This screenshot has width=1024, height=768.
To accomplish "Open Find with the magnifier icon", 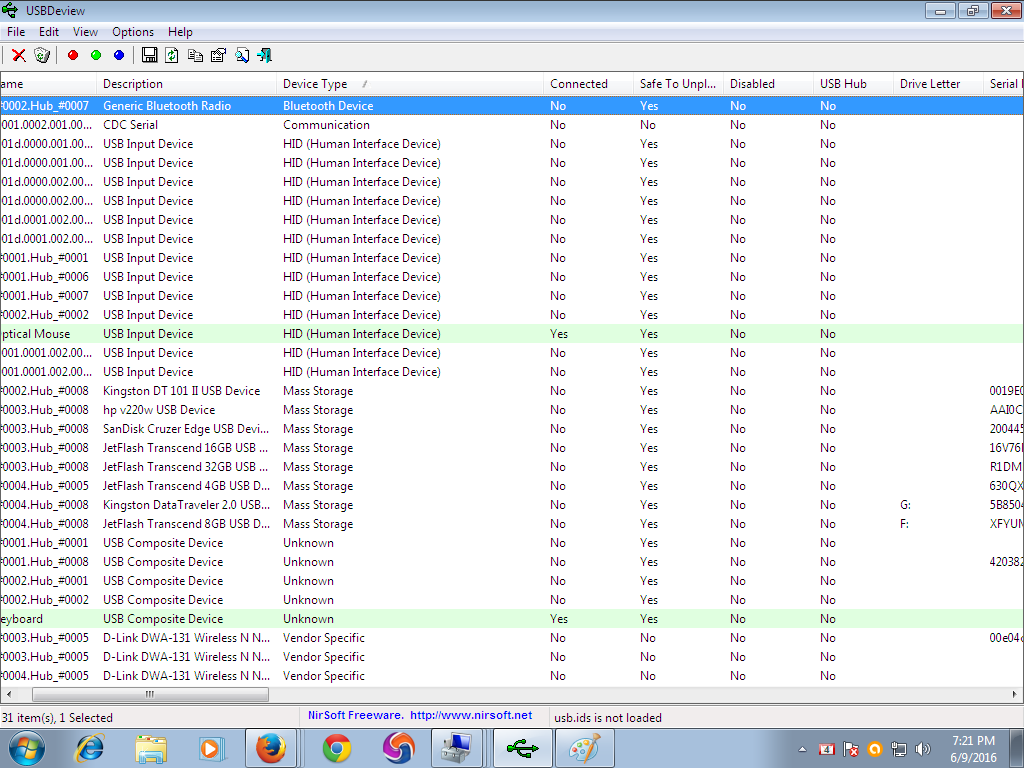I will coord(242,56).
